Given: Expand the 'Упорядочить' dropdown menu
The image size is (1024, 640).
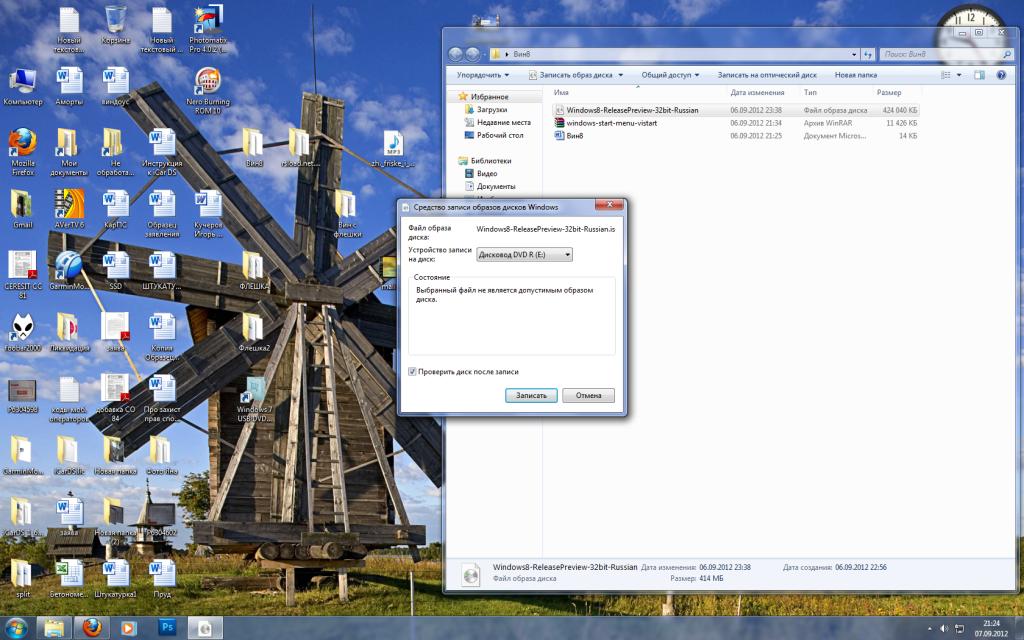Looking at the screenshot, I should point(482,75).
